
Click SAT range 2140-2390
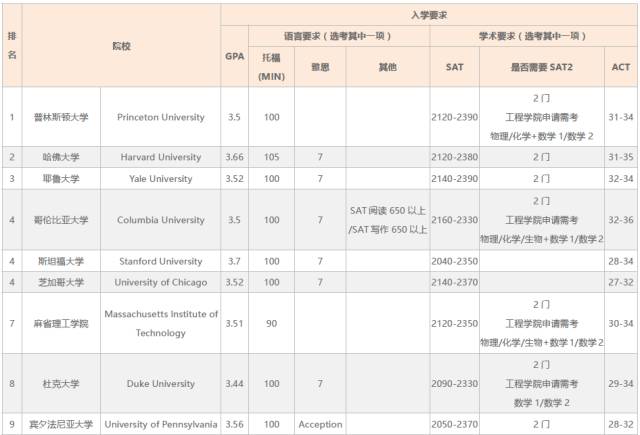pyautogui.click(x=454, y=179)
